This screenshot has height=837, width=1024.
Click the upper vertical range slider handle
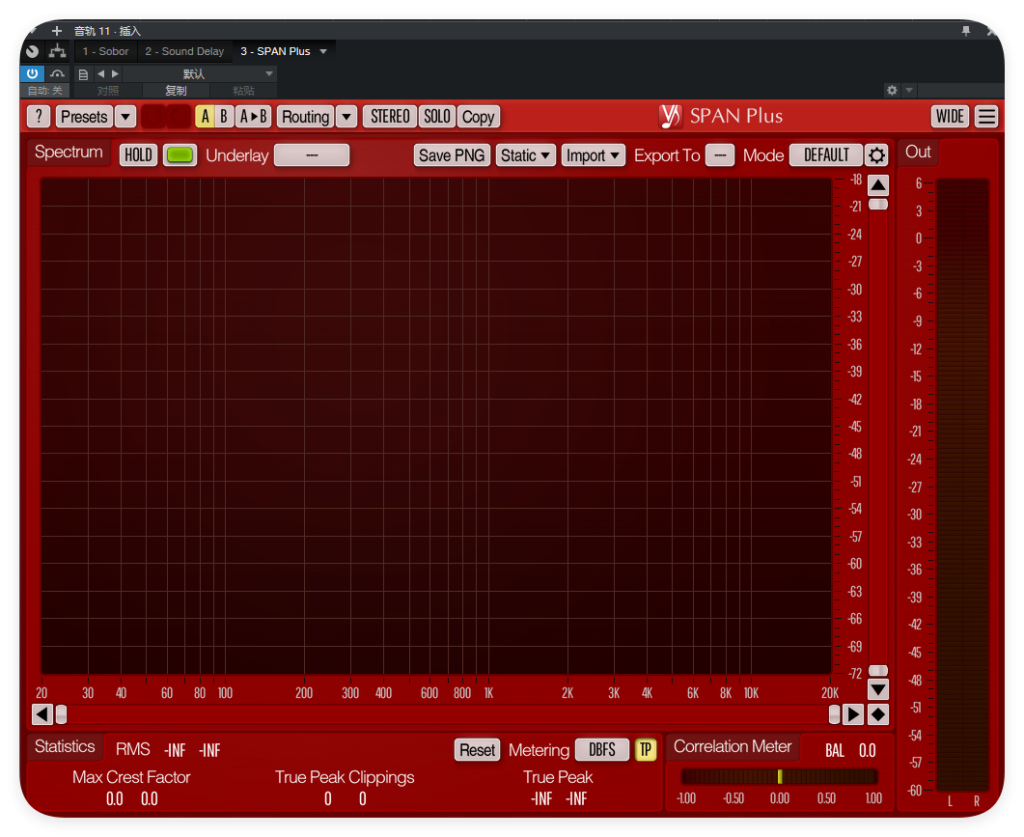878,204
